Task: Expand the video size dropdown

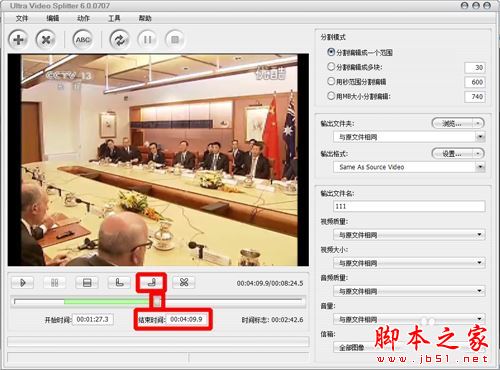Action: click(479, 263)
